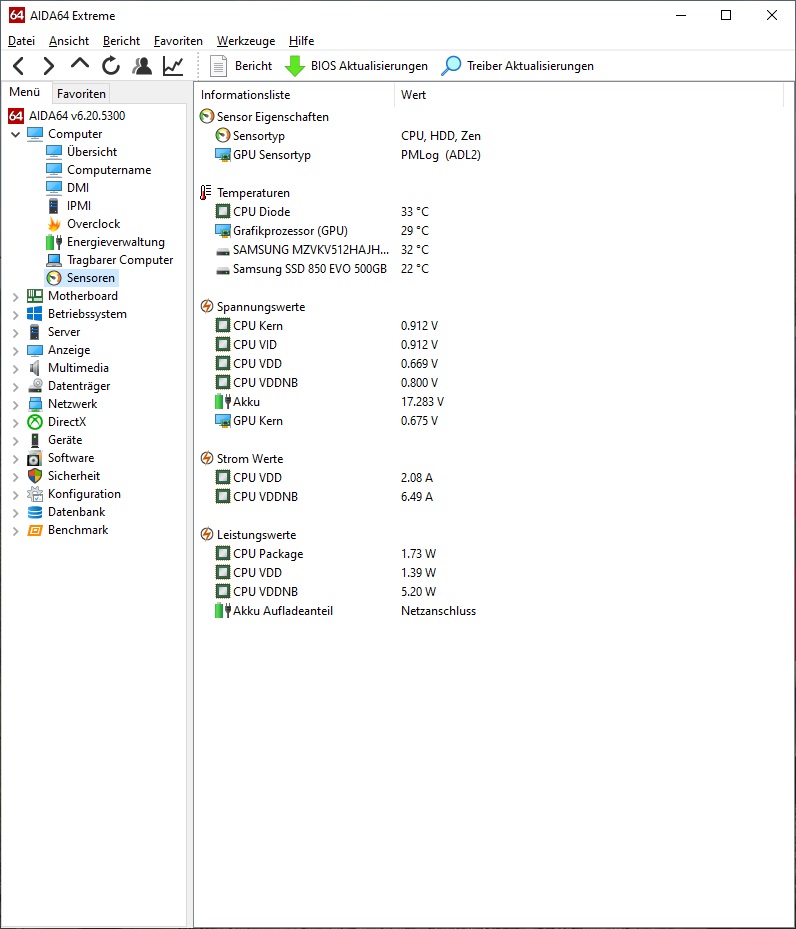Open the Bericht menu
This screenshot has width=796, height=929.
coord(121,41)
